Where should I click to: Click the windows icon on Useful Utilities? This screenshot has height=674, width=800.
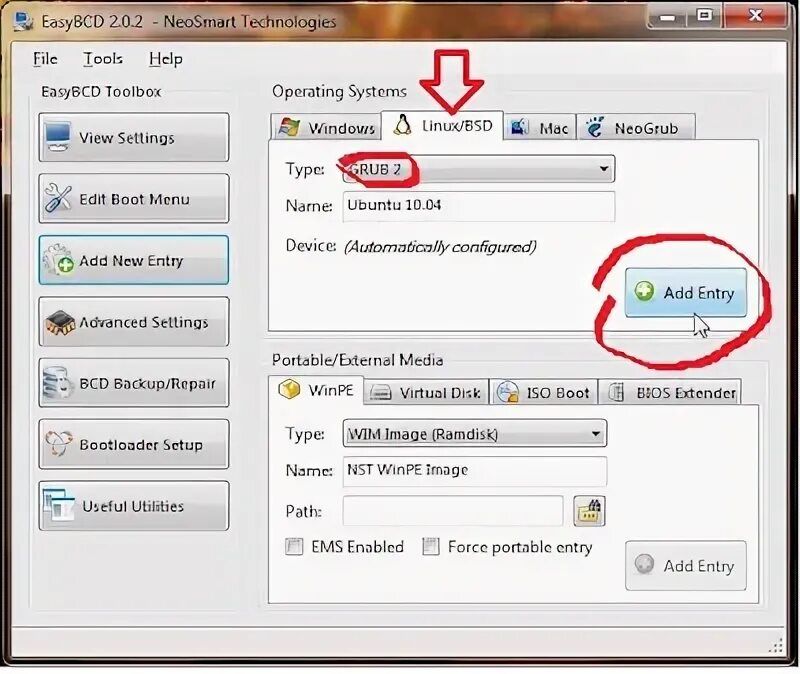pyautogui.click(x=59, y=505)
